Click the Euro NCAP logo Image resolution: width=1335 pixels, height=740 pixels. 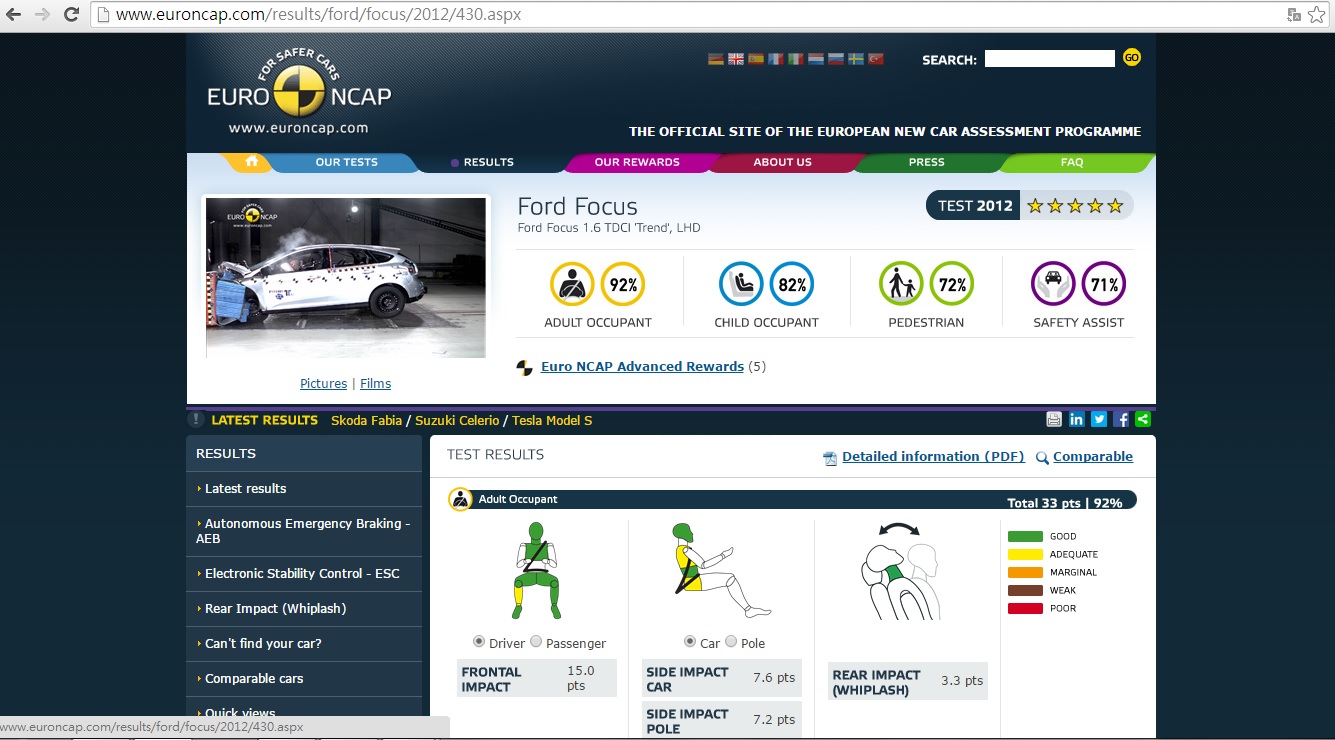(299, 91)
